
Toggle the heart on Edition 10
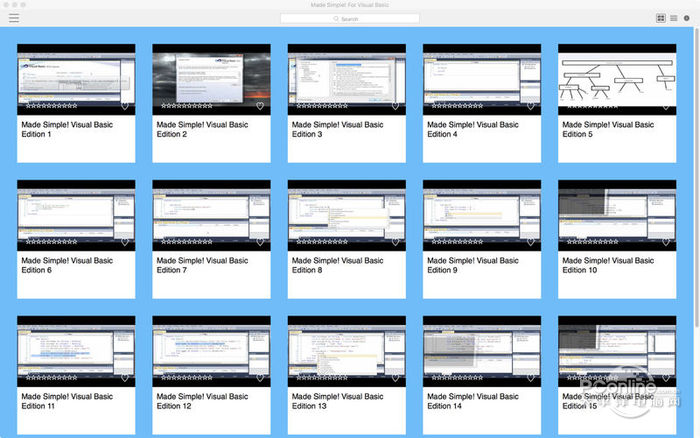click(x=666, y=242)
